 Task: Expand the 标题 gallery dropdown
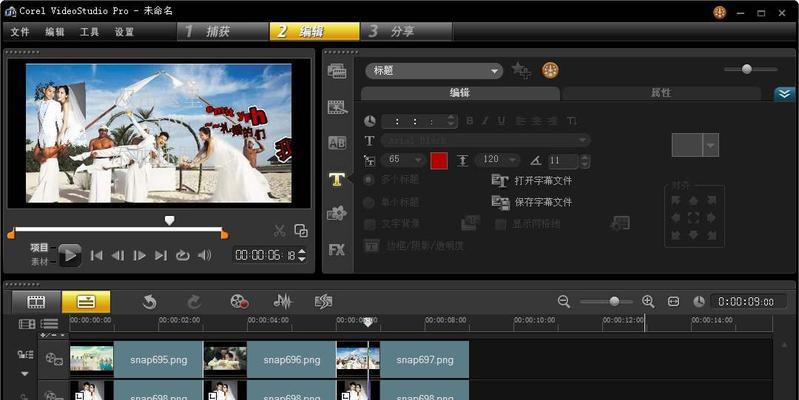(495, 71)
